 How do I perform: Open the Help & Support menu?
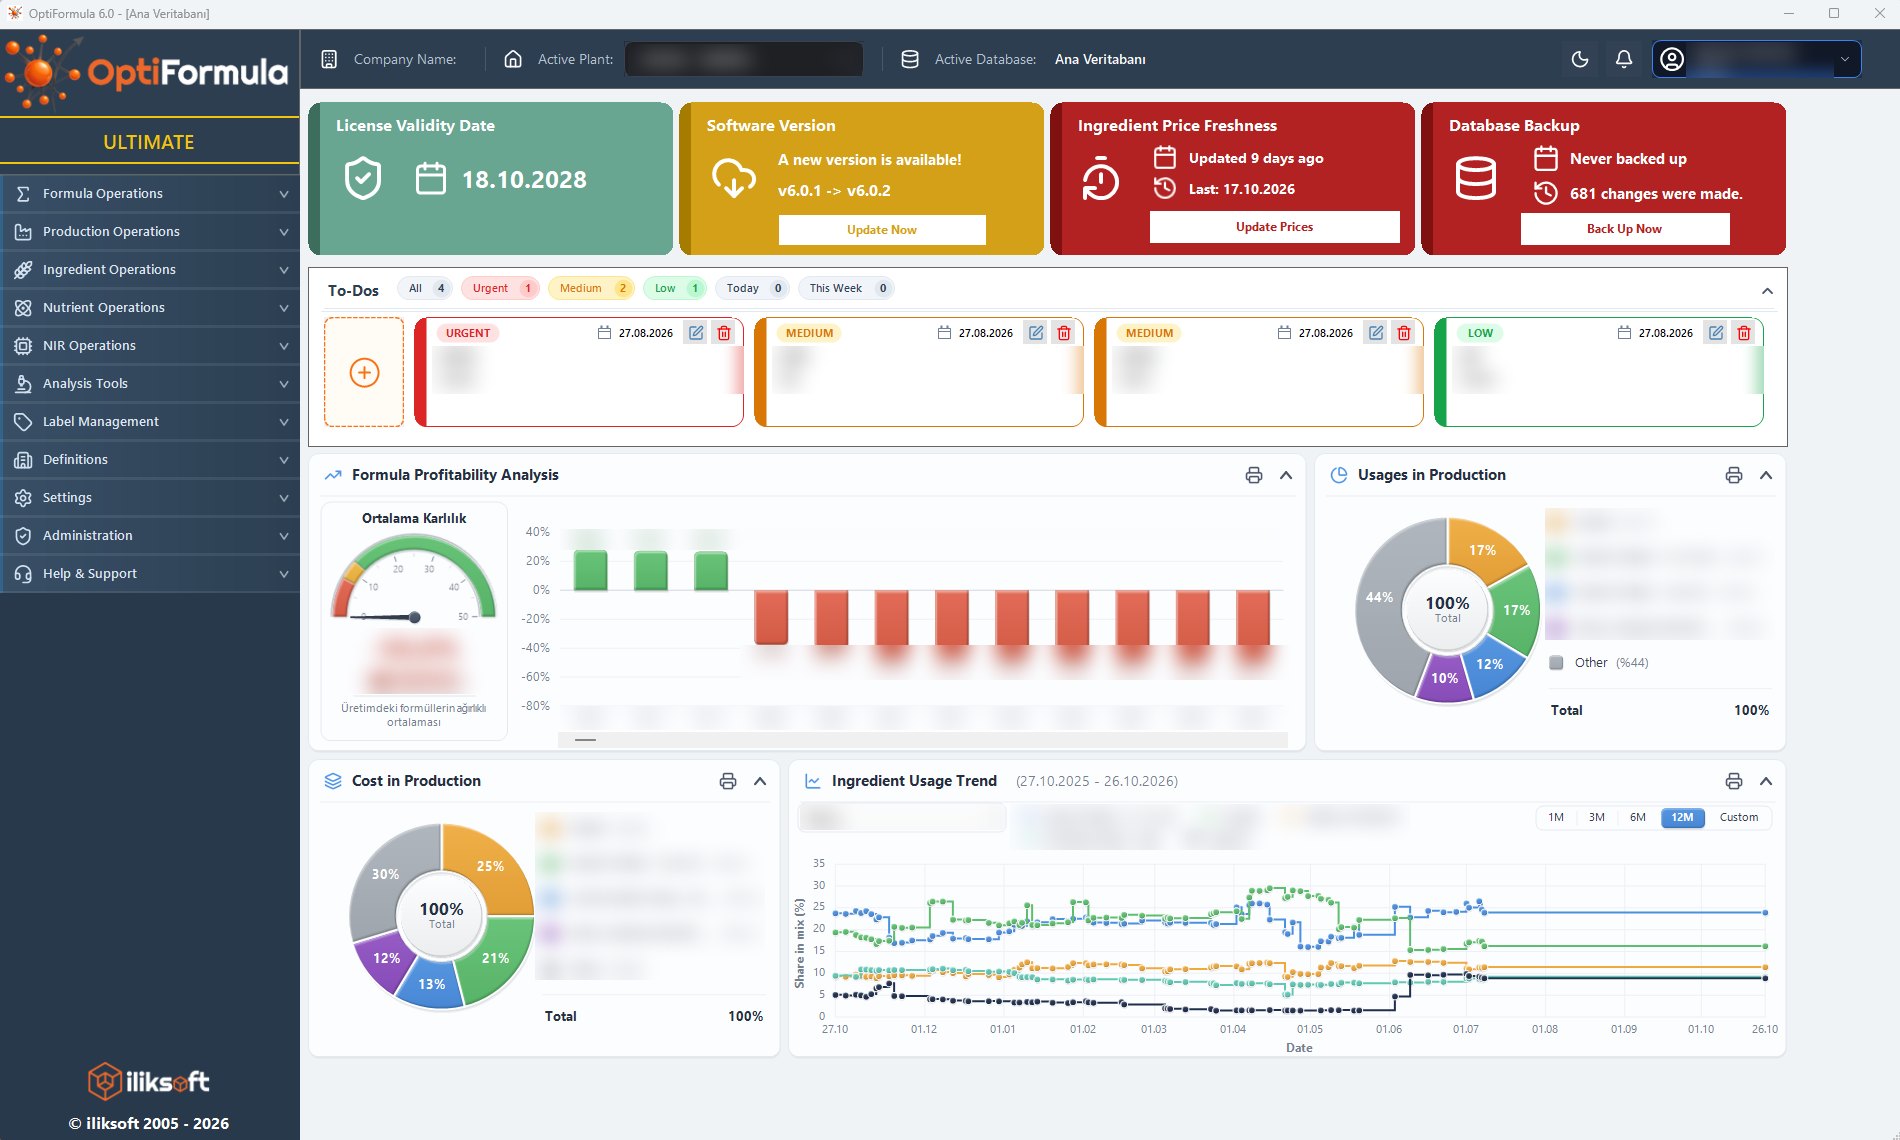[150, 573]
